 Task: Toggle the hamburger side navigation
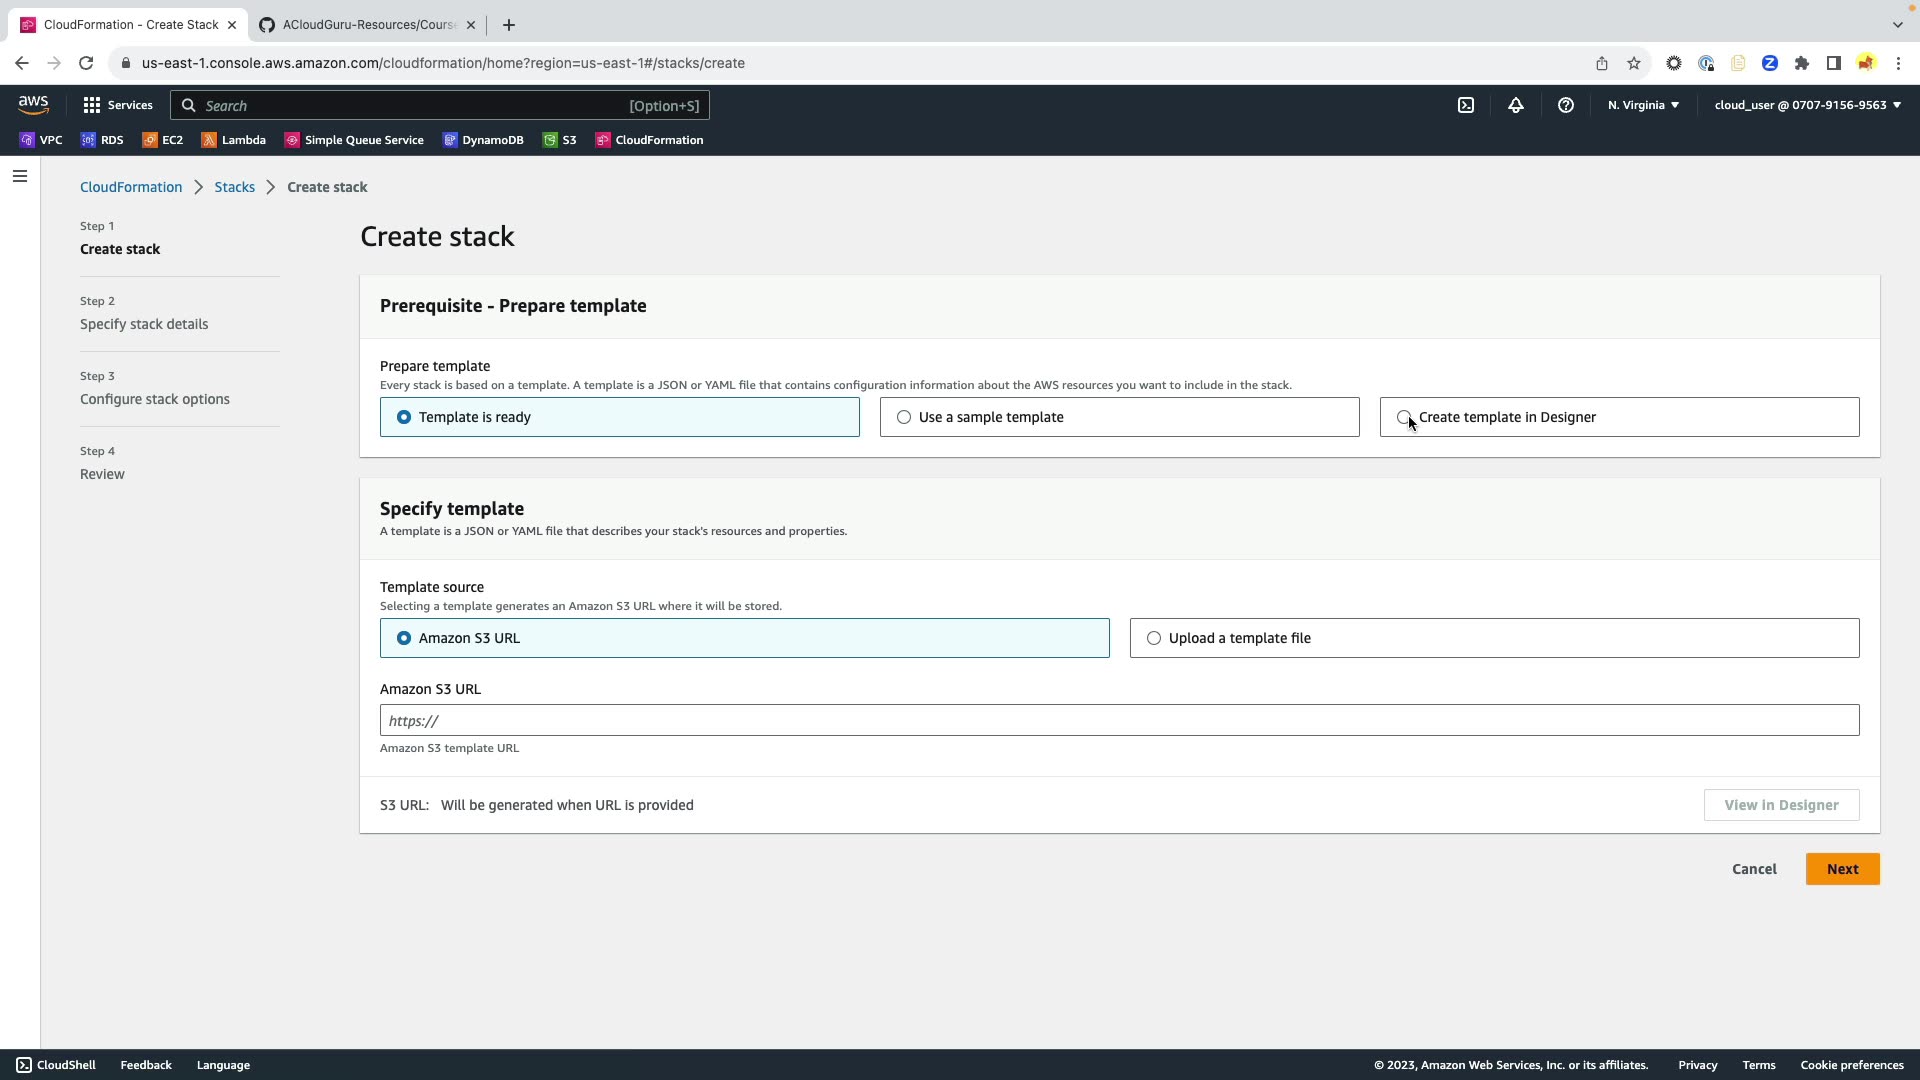click(x=19, y=177)
